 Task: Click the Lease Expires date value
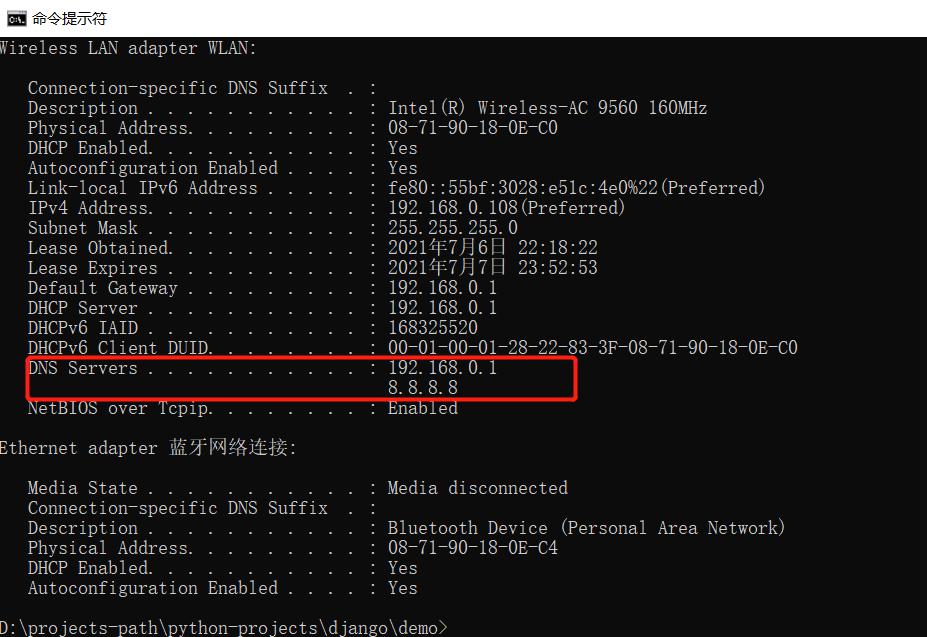[492, 268]
